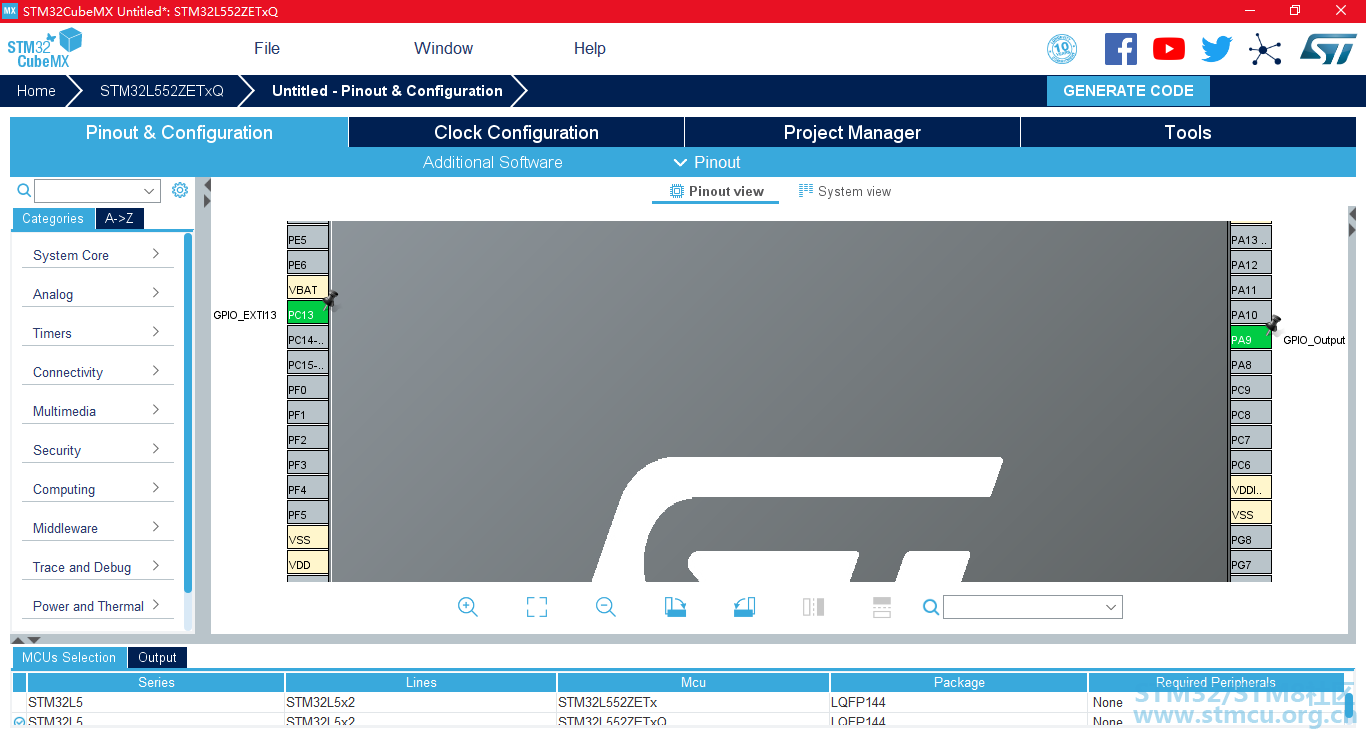Open the ST YouTube channel icon

pyautogui.click(x=1169, y=49)
